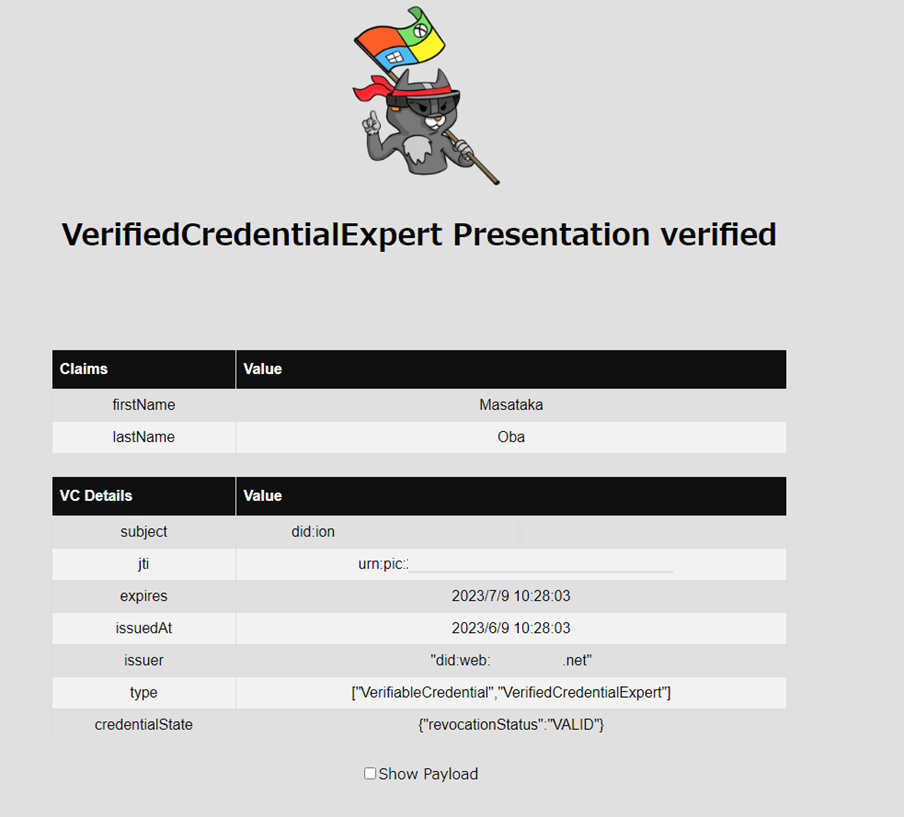Click the revocationStatus VALID value
The height and width of the screenshot is (817, 904).
[x=511, y=724]
